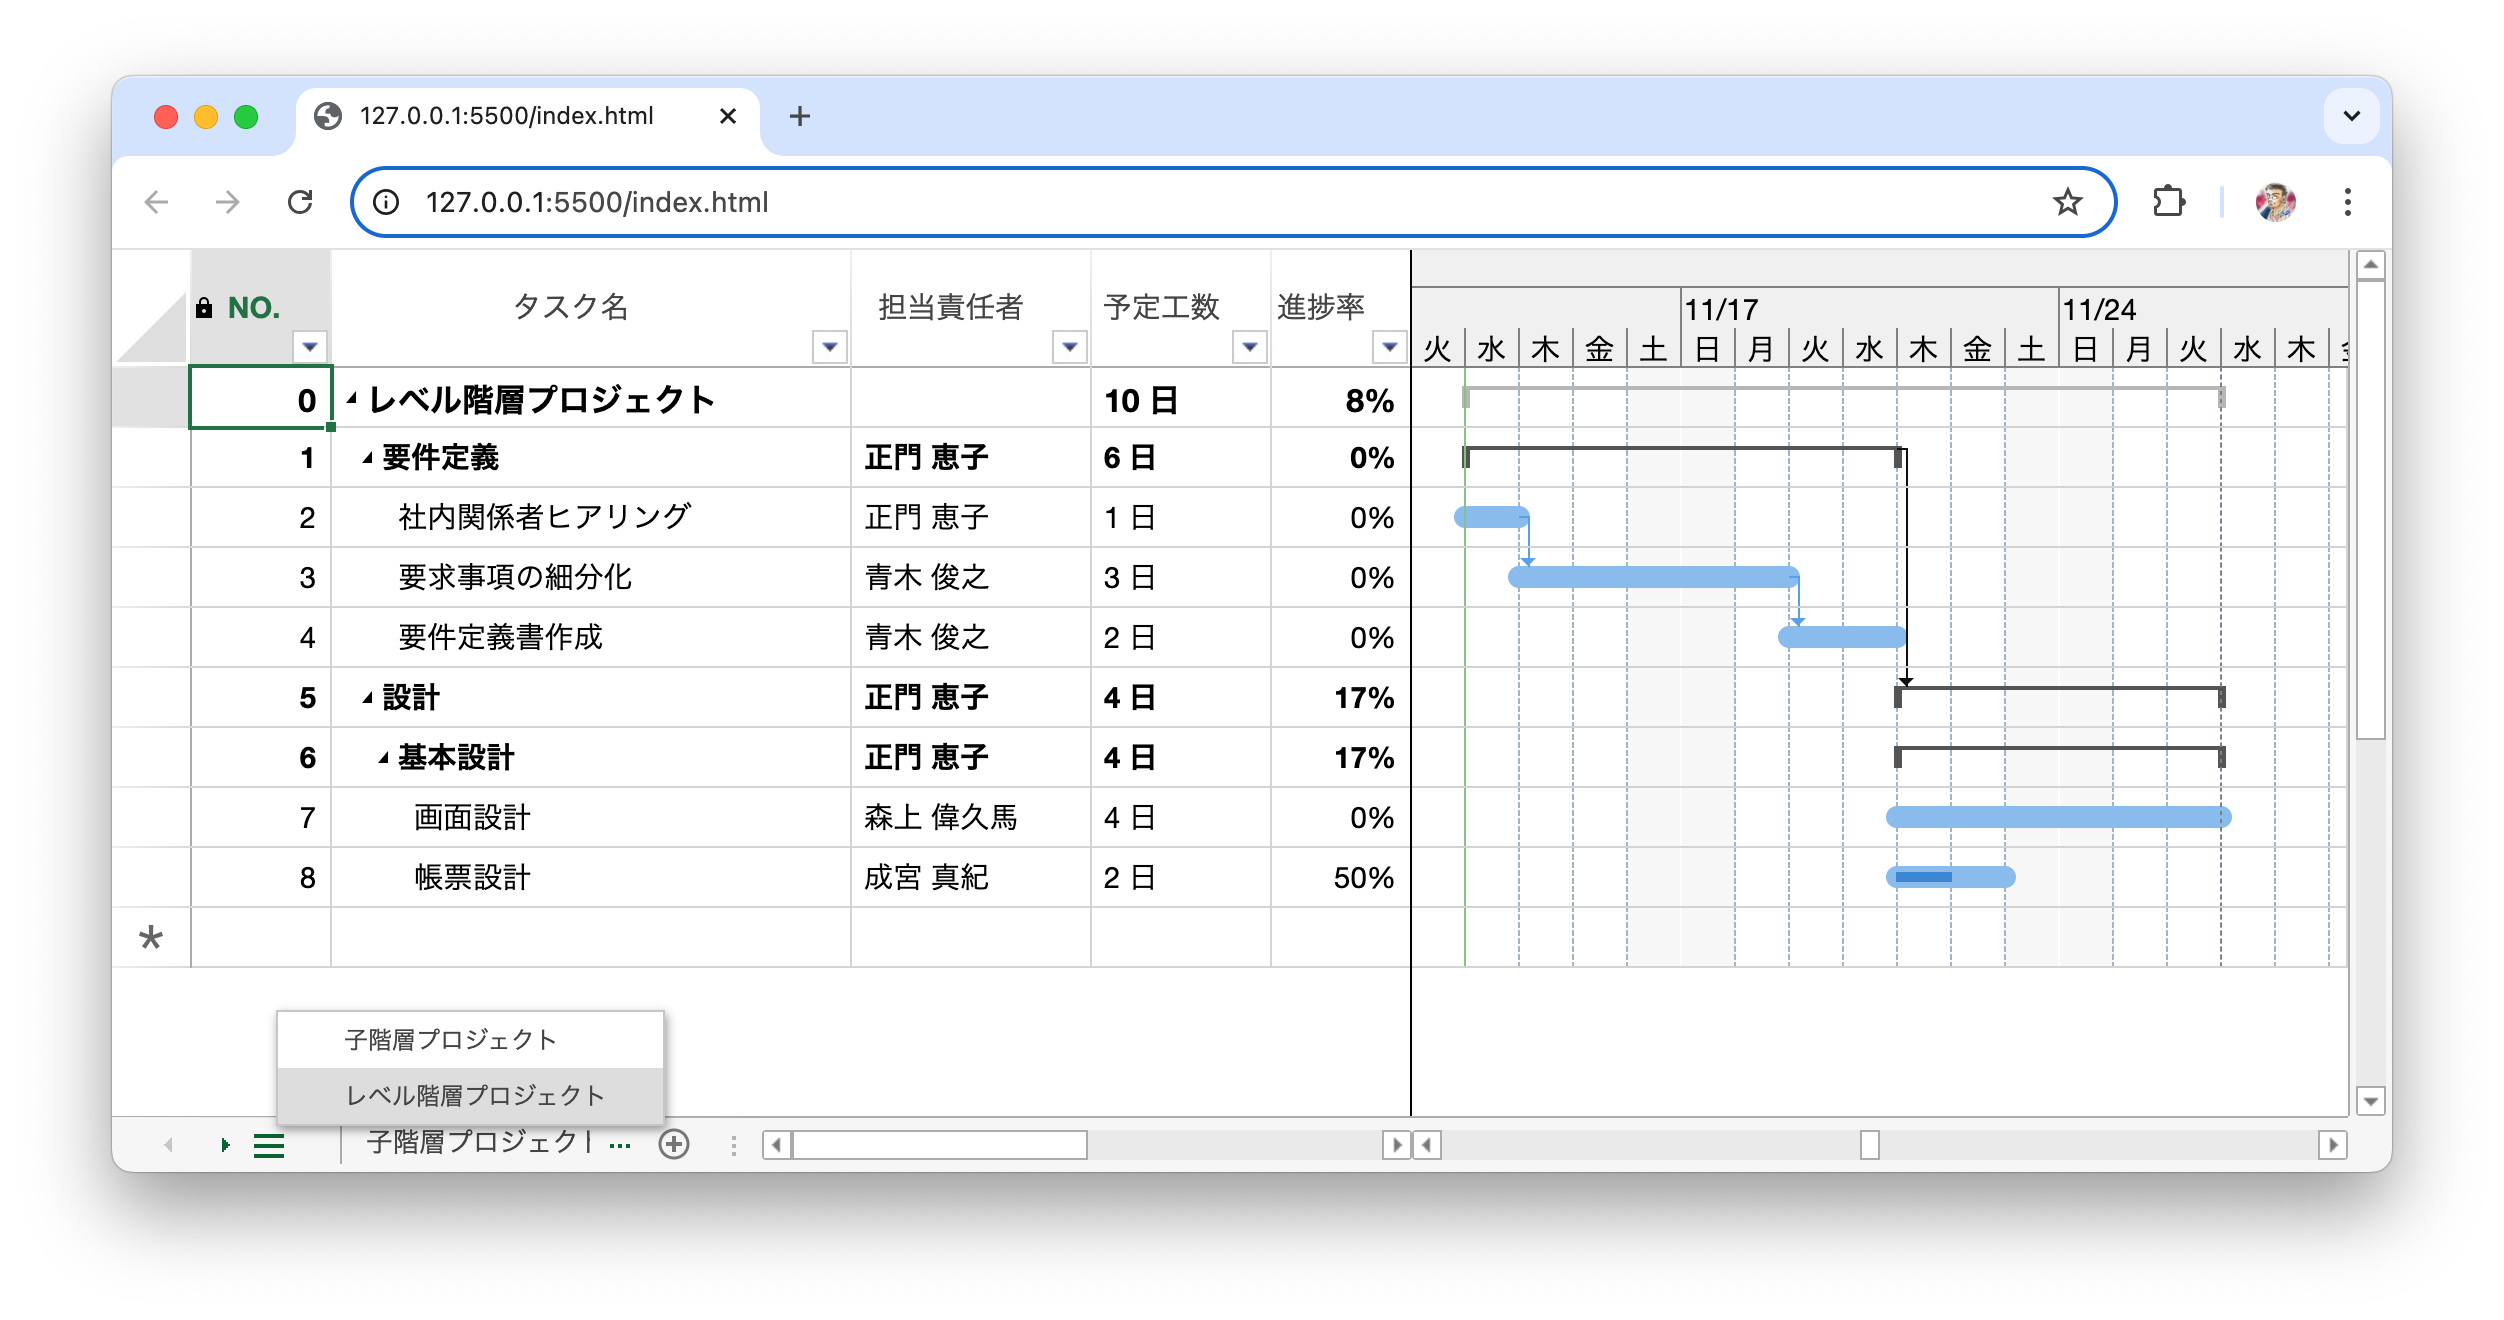Select the 8% progress cell
This screenshot has height=1320, width=2504.
click(1340, 399)
